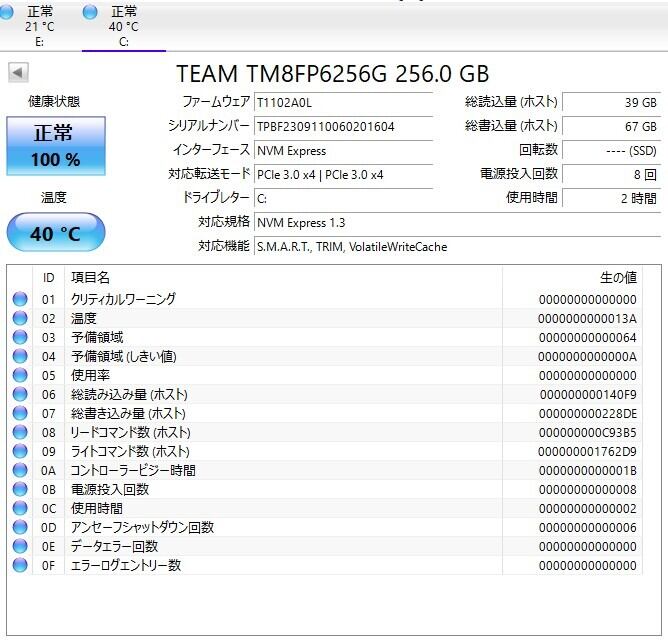Click the 40 °C temperature button
This screenshot has width=668, height=641.
click(54, 234)
